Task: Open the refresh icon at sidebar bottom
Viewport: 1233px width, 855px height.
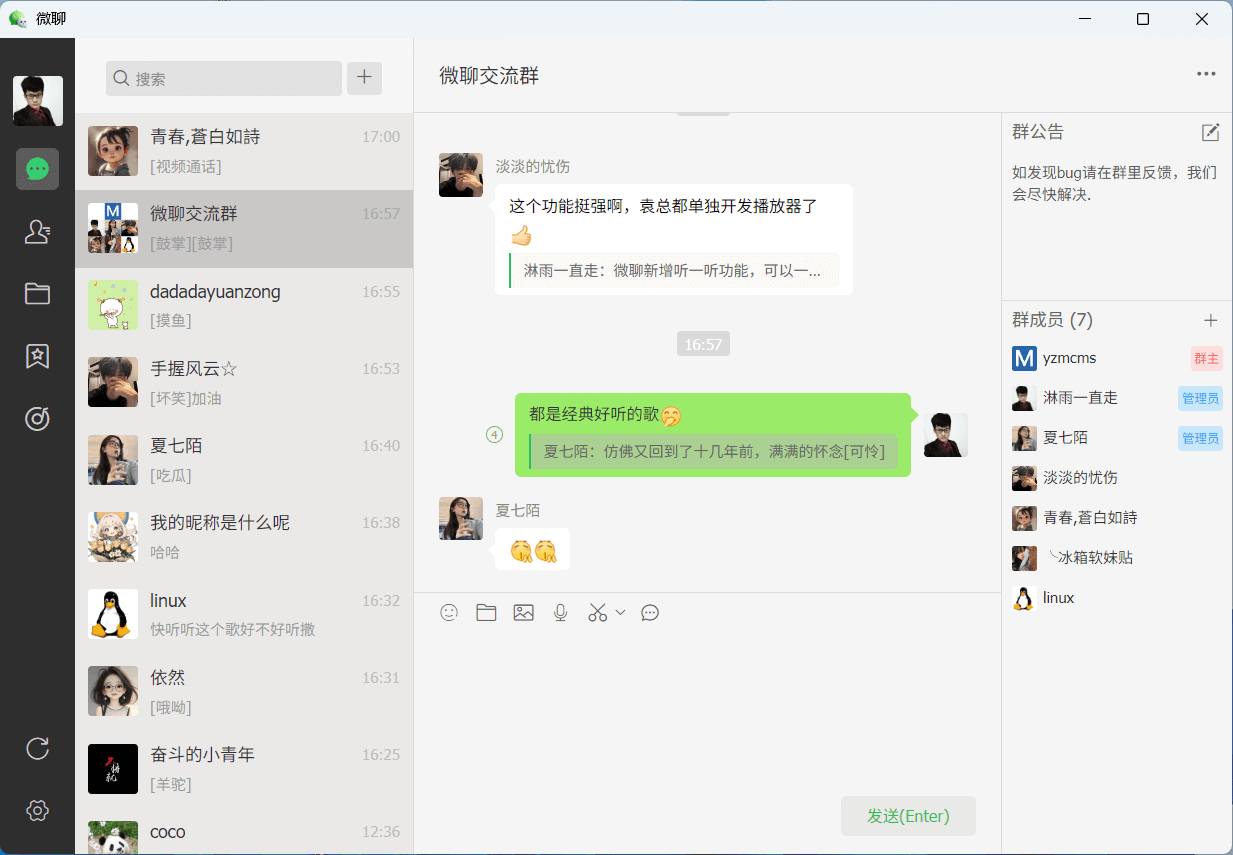Action: [x=37, y=748]
